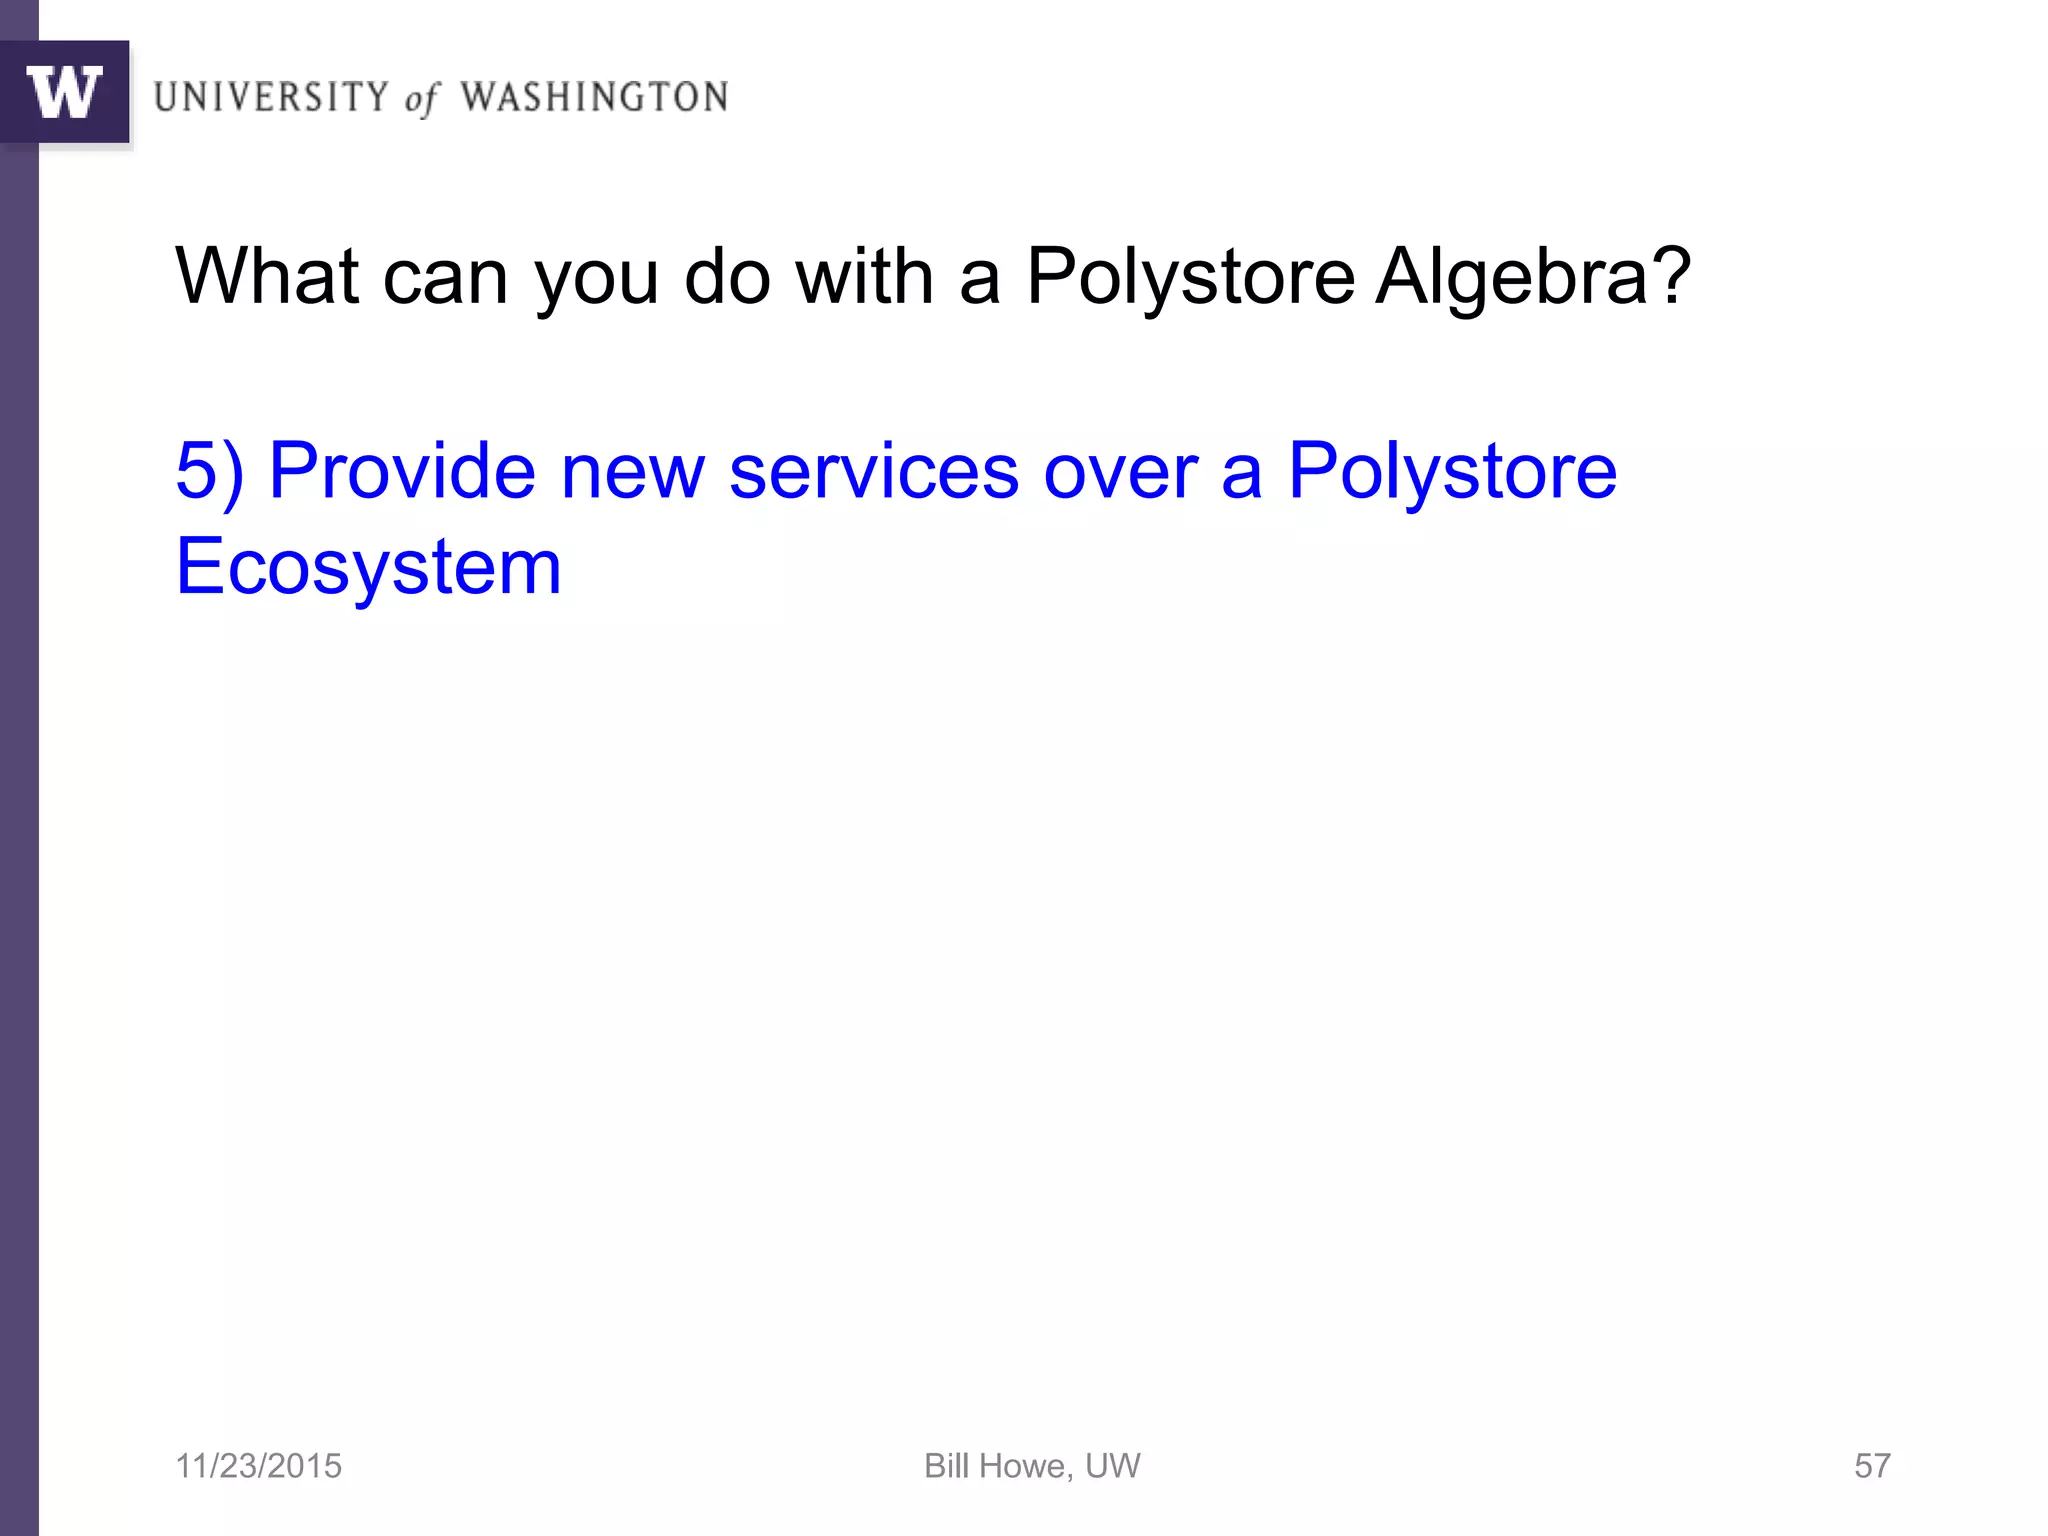The image size is (2048, 1536).
Task: Click the word 'What' starting the title
Action: [x=267, y=275]
